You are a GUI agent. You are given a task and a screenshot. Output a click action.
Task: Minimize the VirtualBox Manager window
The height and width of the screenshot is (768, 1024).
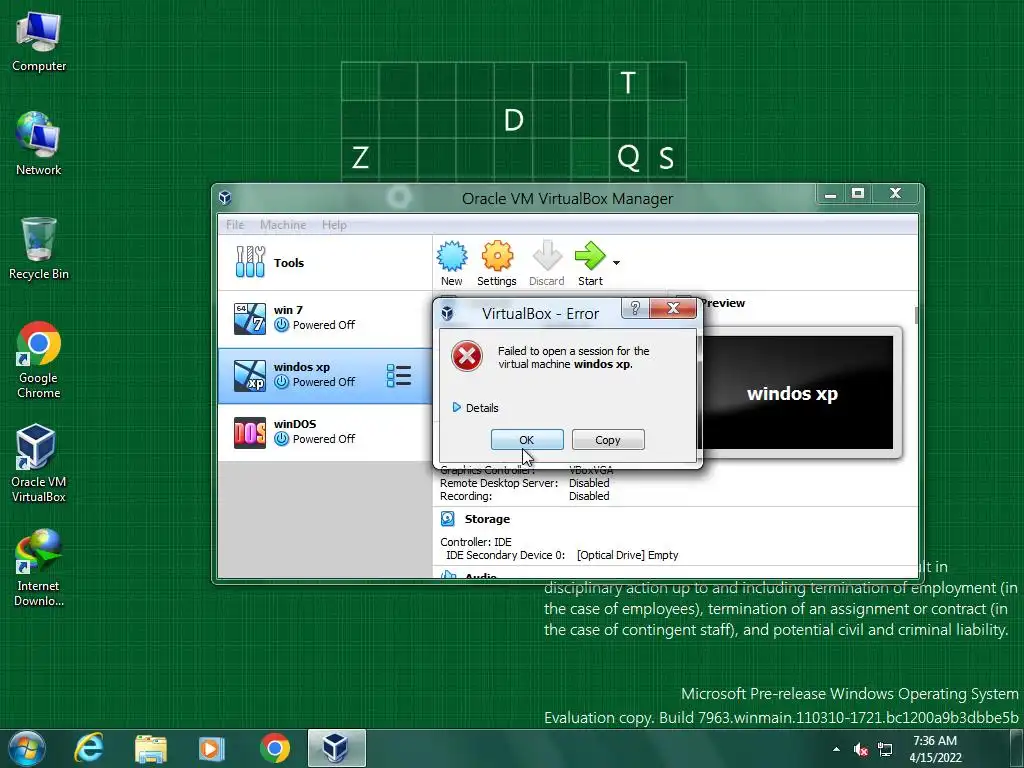(x=830, y=194)
